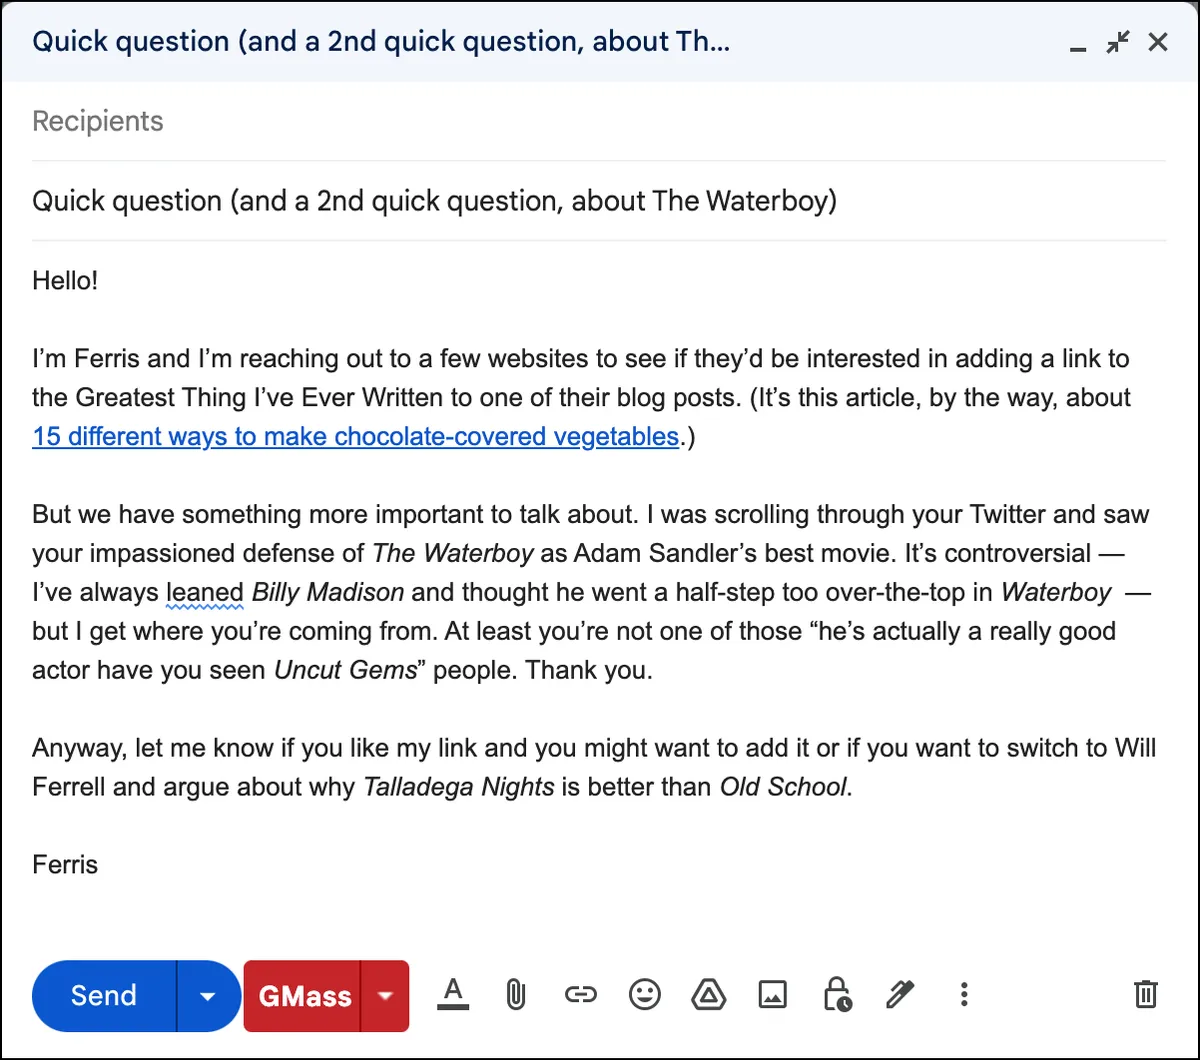Attach a file with paperclip icon
Image resolution: width=1200 pixels, height=1060 pixels.
coord(516,994)
